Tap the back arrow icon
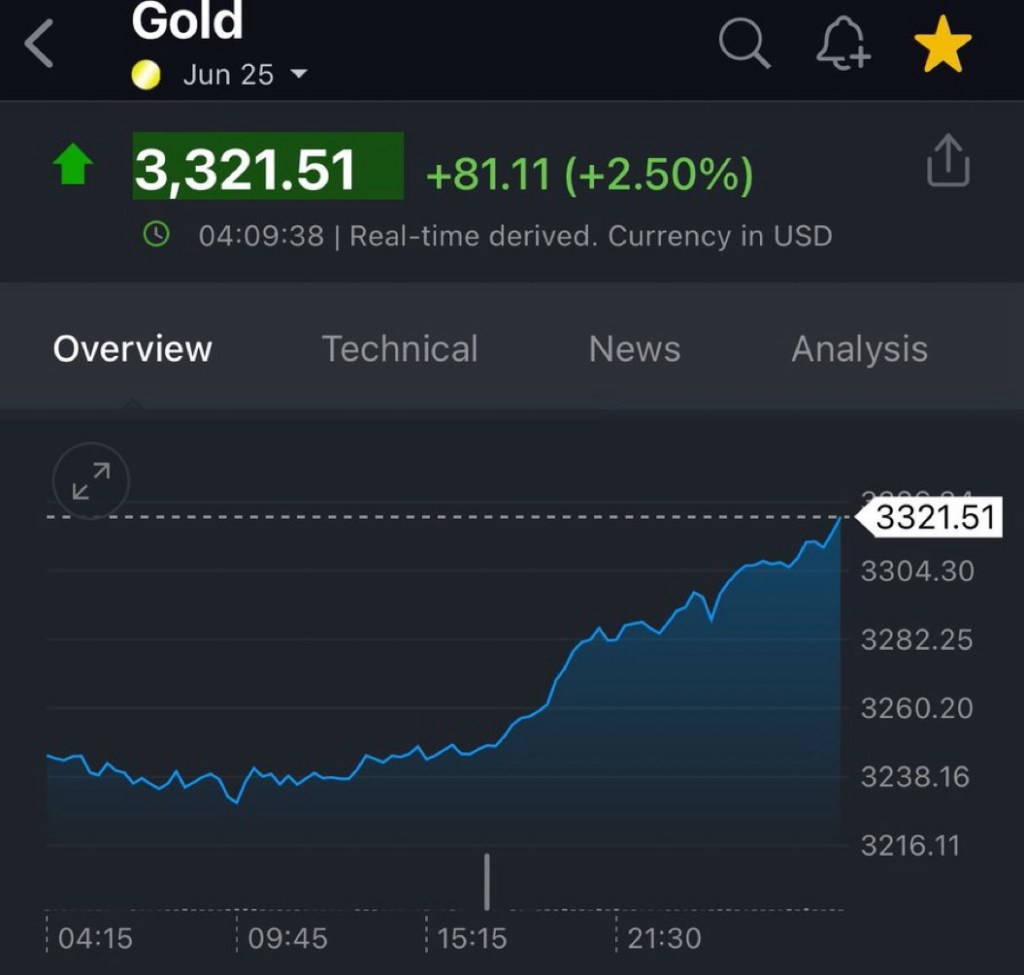1024x975 pixels. pos(39,45)
